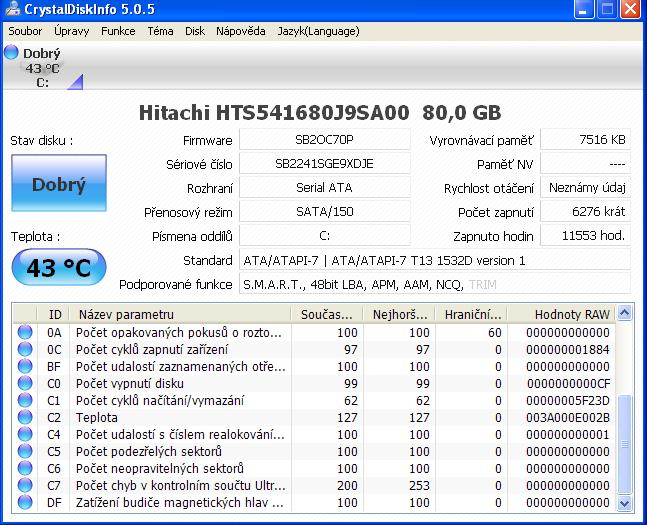Open the Nápověda menu
Screen dimensions: 647x525
point(241,31)
